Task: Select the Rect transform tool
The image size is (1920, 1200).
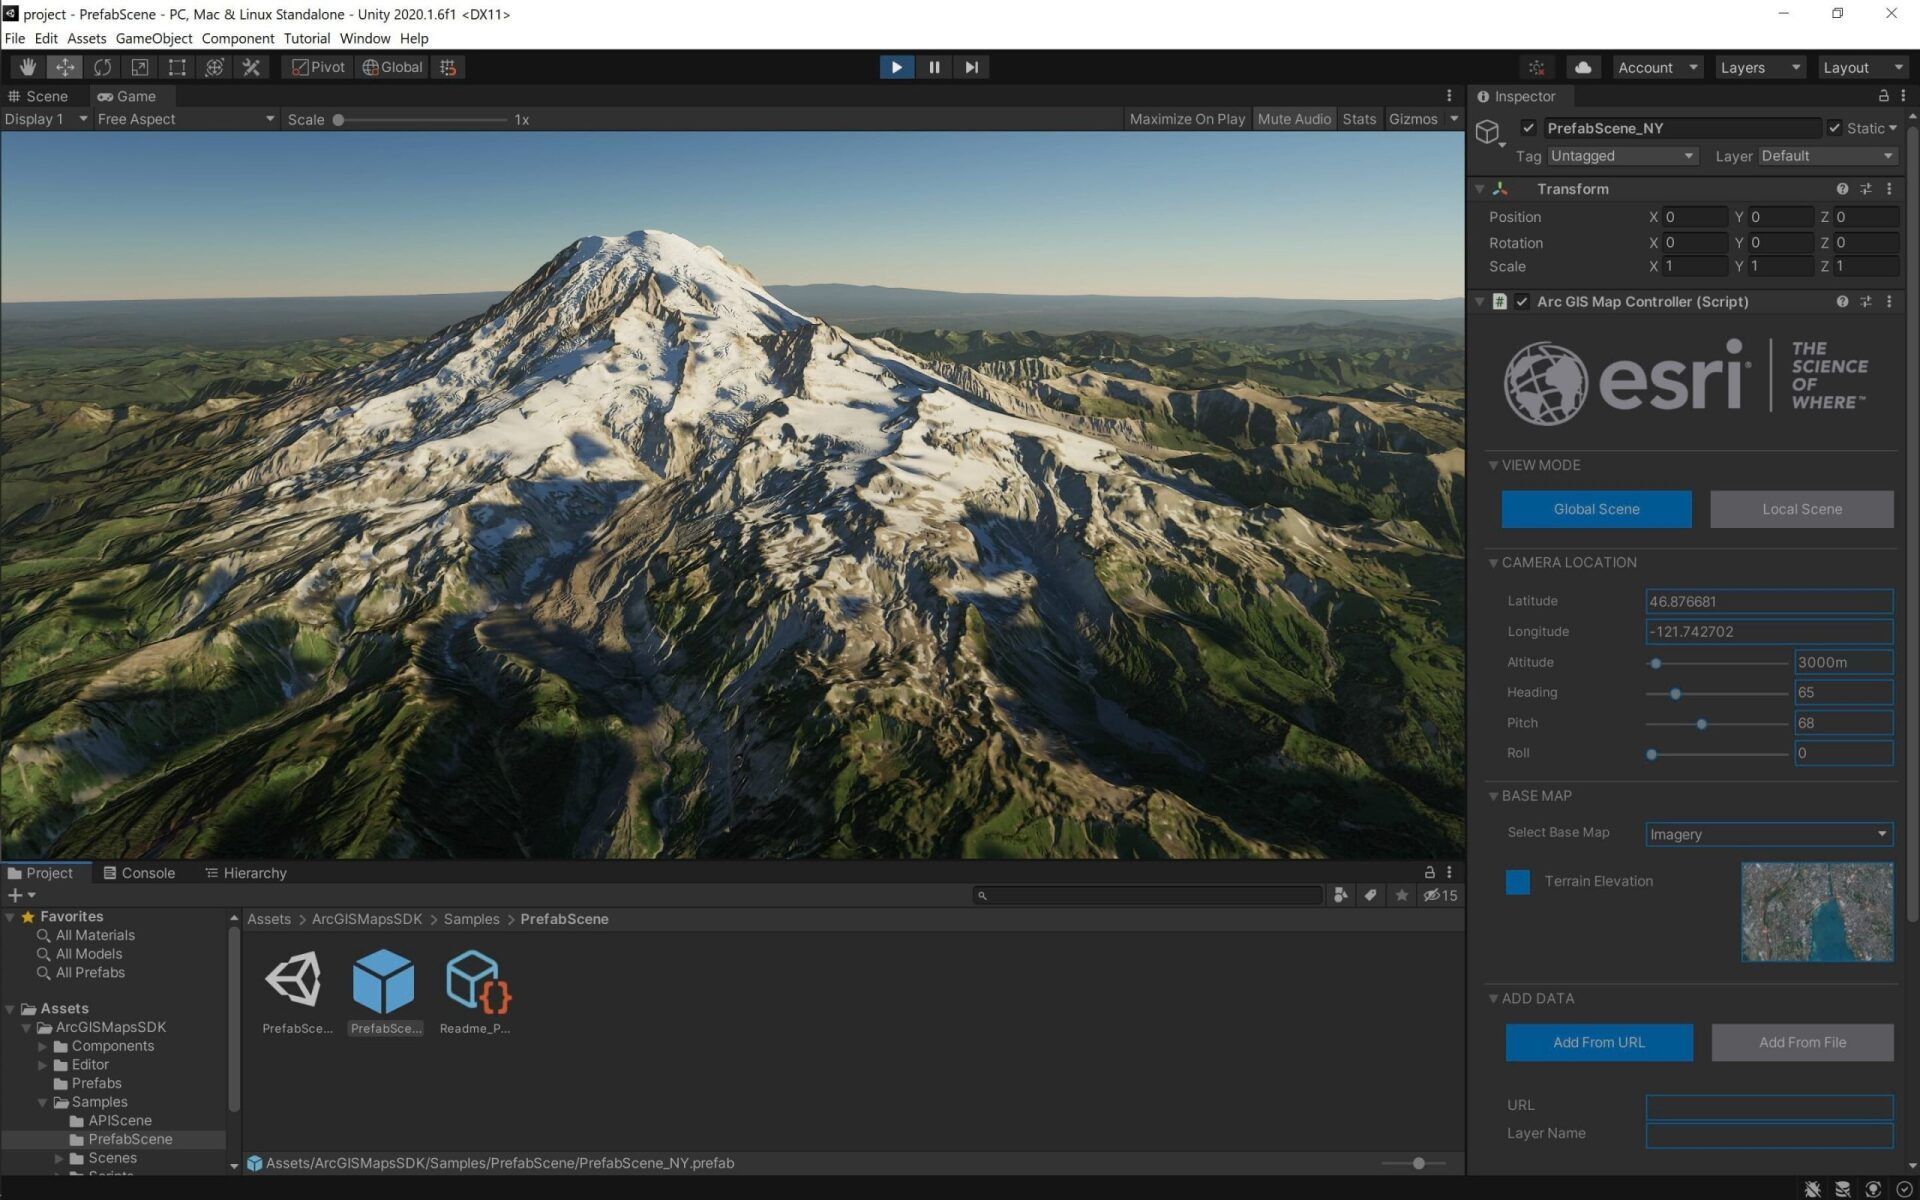Action: (x=176, y=67)
